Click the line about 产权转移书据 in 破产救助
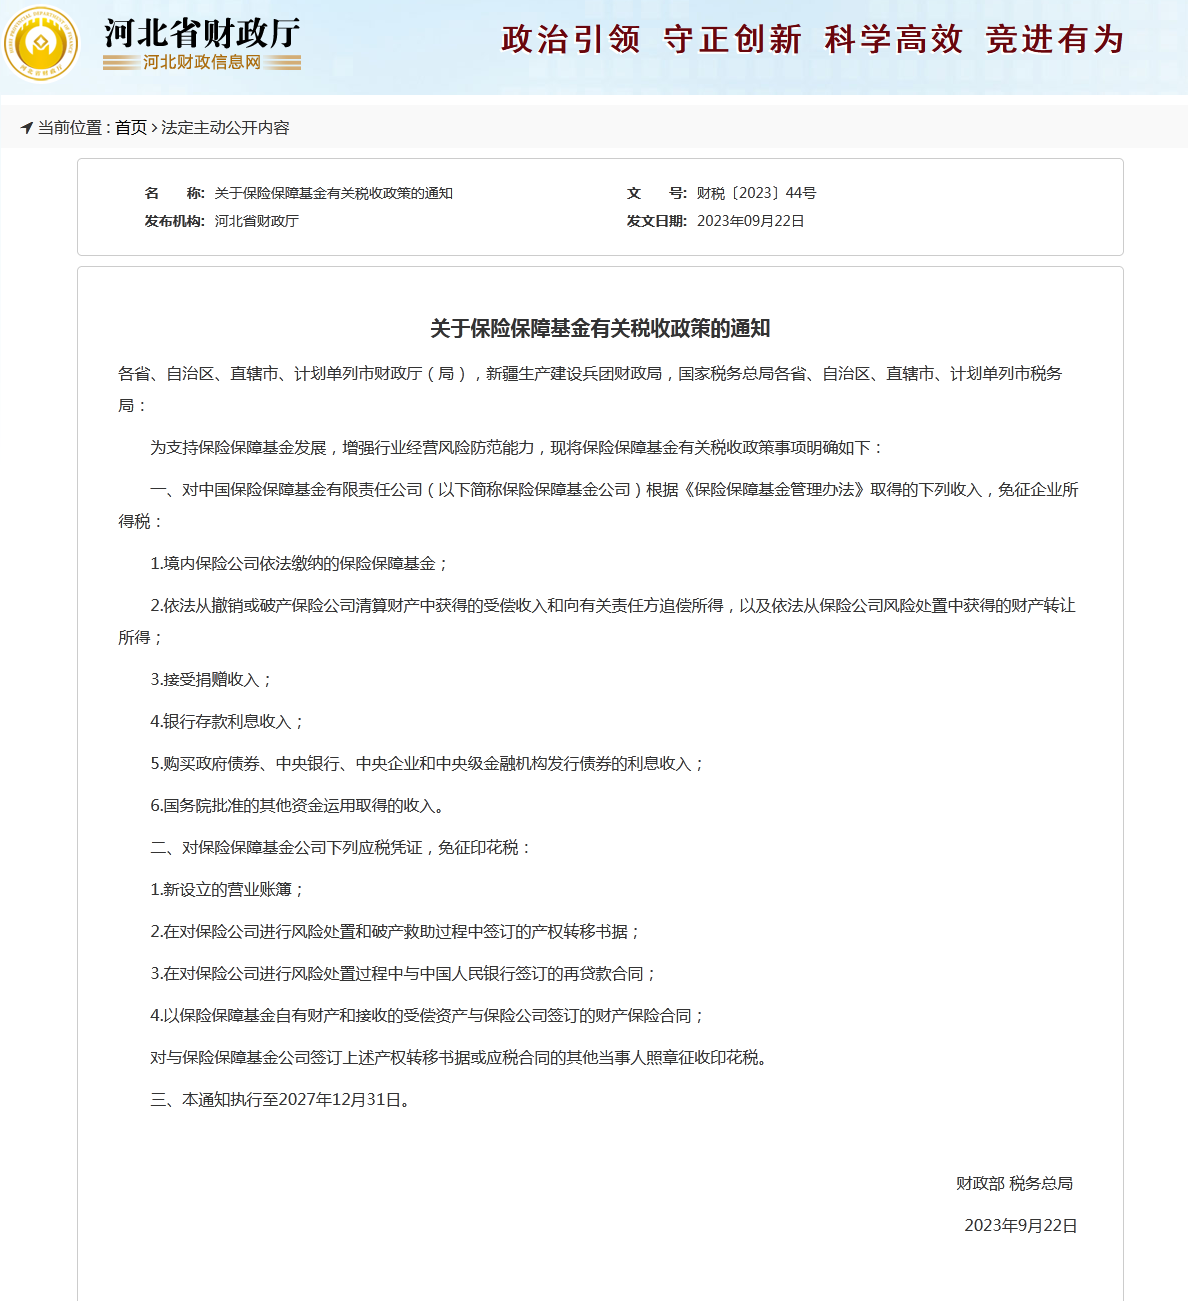The height and width of the screenshot is (1301, 1188). point(395,932)
